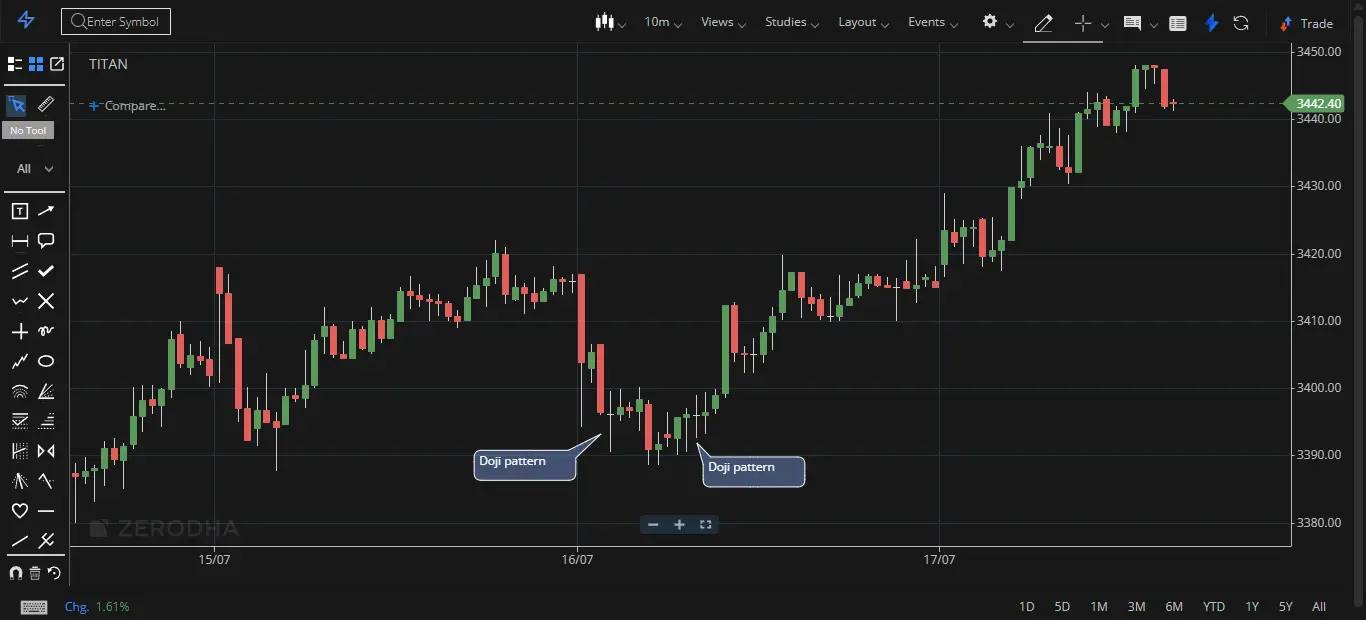
Task: Select the 1M range
Action: [x=1099, y=607]
